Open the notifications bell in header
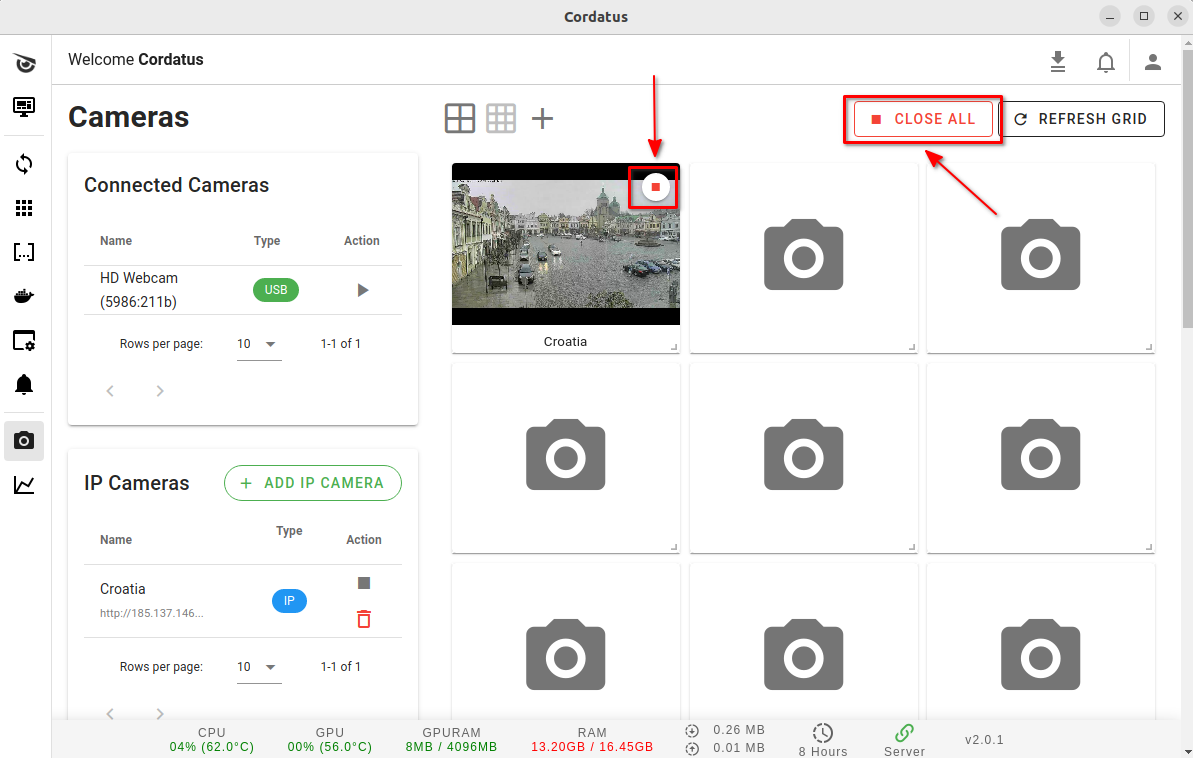The image size is (1193, 758). coord(1105,62)
